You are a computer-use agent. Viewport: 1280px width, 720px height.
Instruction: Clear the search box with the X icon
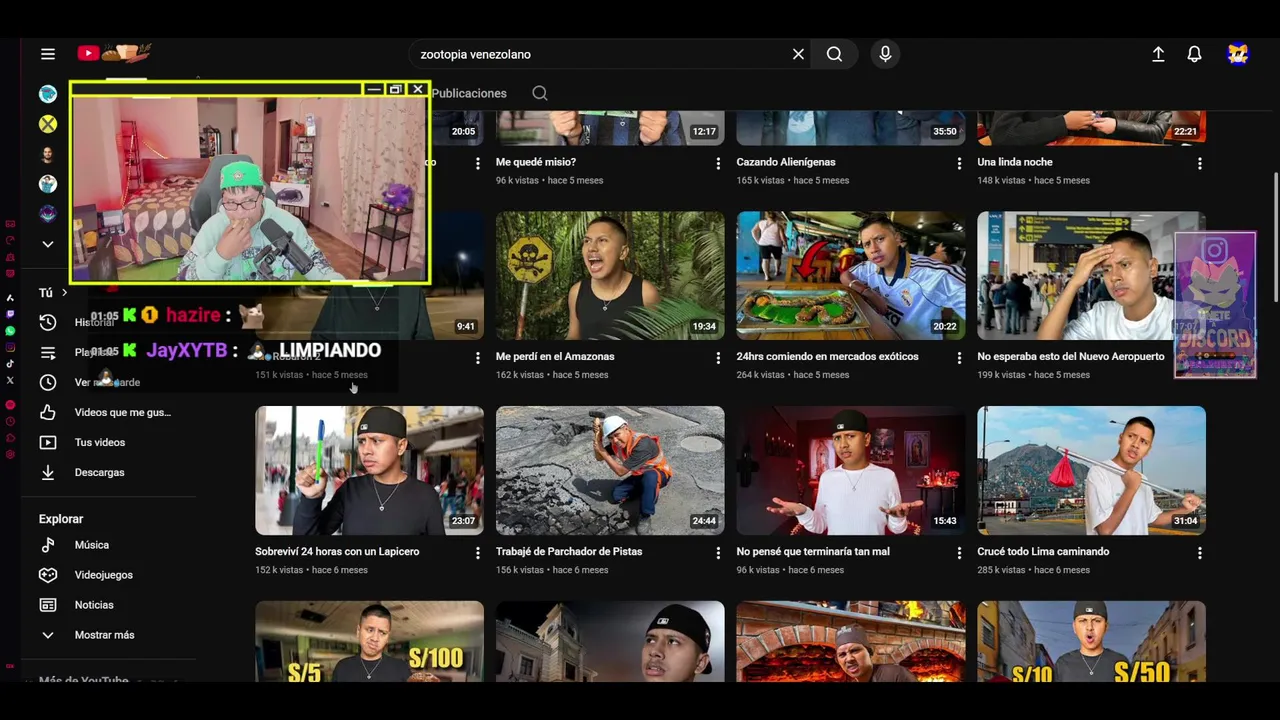click(798, 54)
